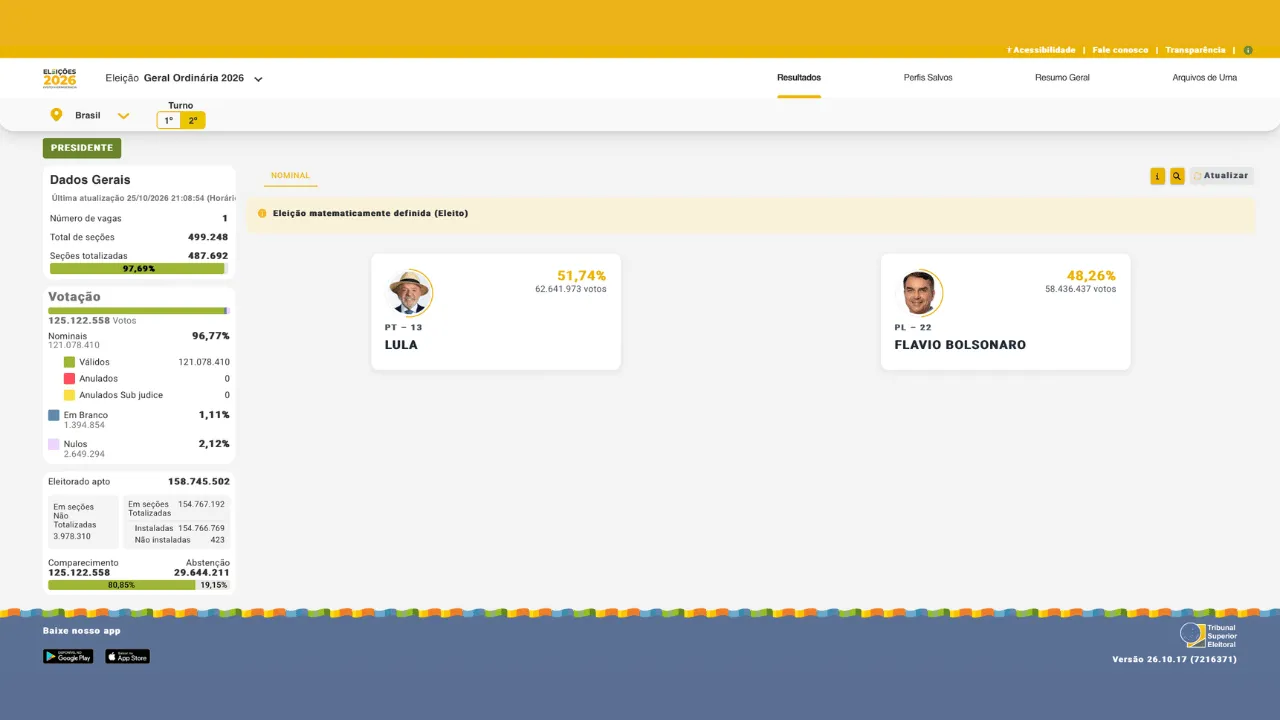This screenshot has width=1280, height=720.
Task: Click Lula's candidate photo
Action: [409, 293]
